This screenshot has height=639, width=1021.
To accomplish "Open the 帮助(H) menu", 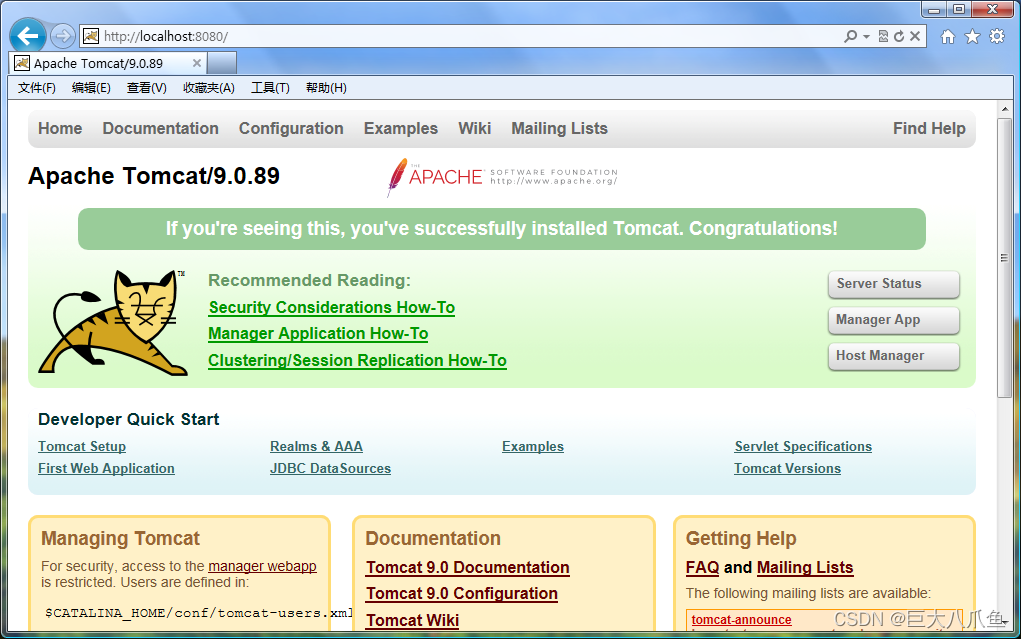I will (326, 88).
